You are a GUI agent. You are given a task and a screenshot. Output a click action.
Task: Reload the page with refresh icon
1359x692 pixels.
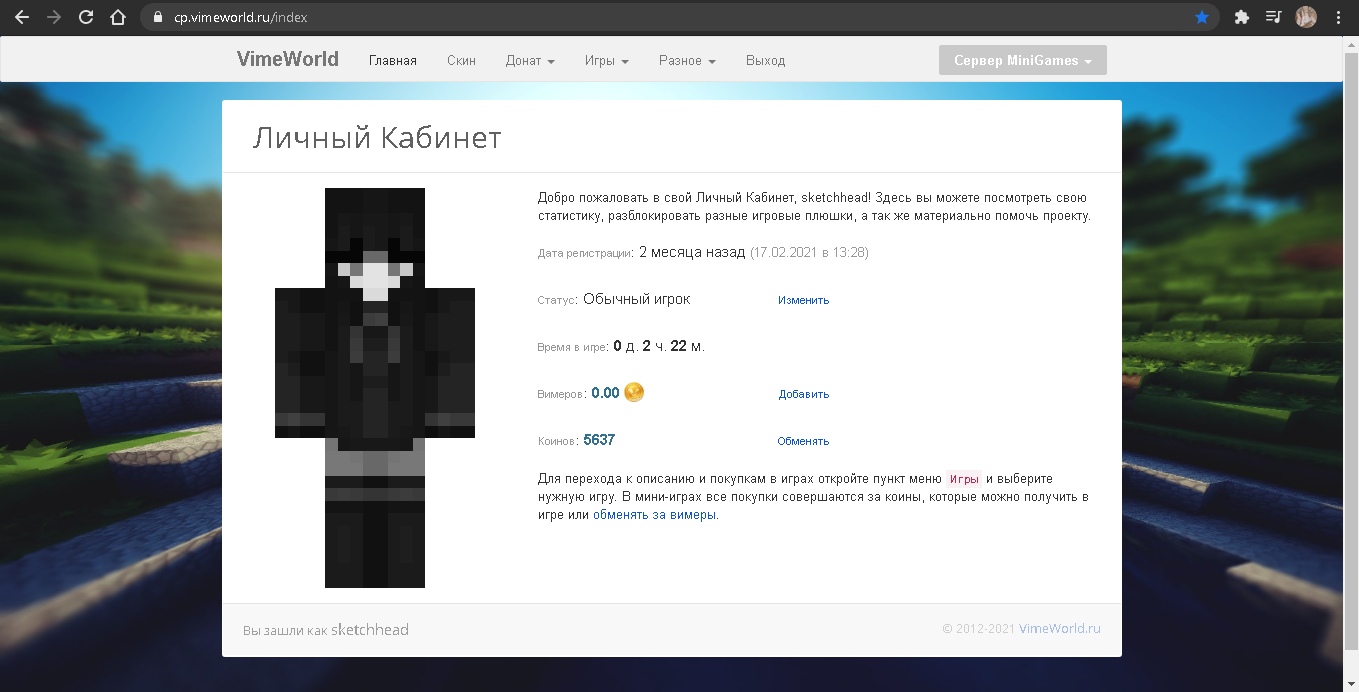click(x=86, y=17)
